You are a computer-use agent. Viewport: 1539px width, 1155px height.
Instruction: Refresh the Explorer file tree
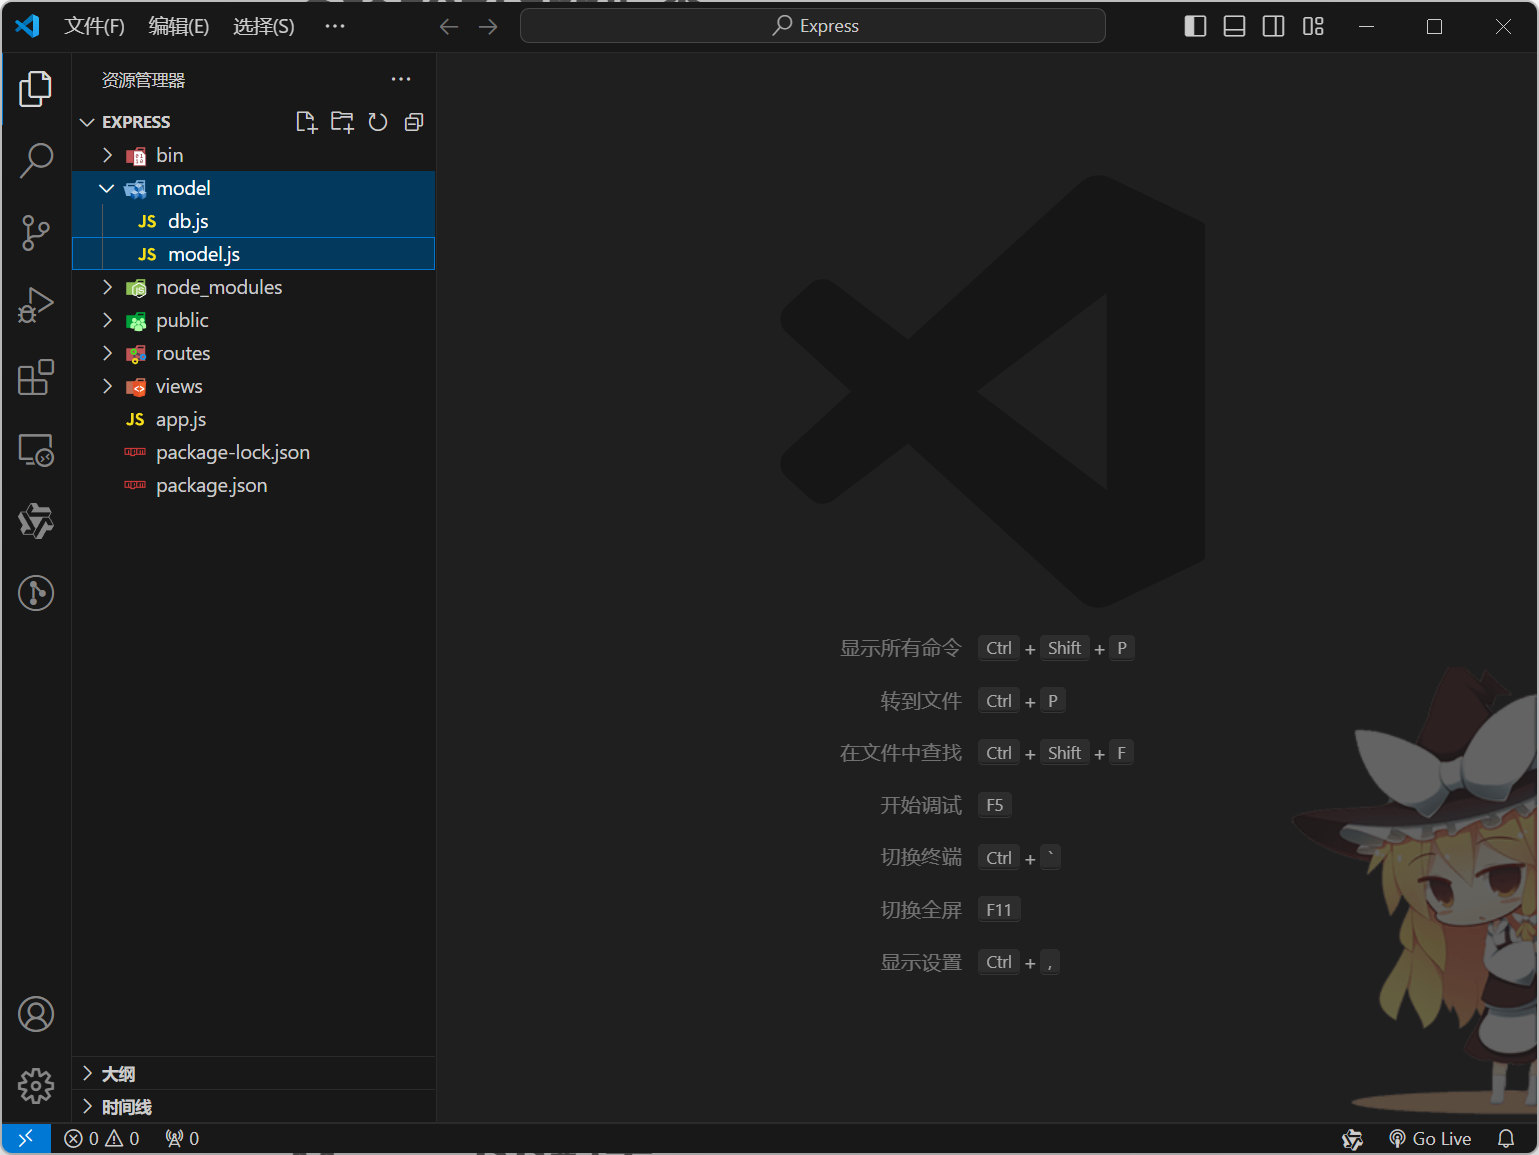(x=378, y=122)
